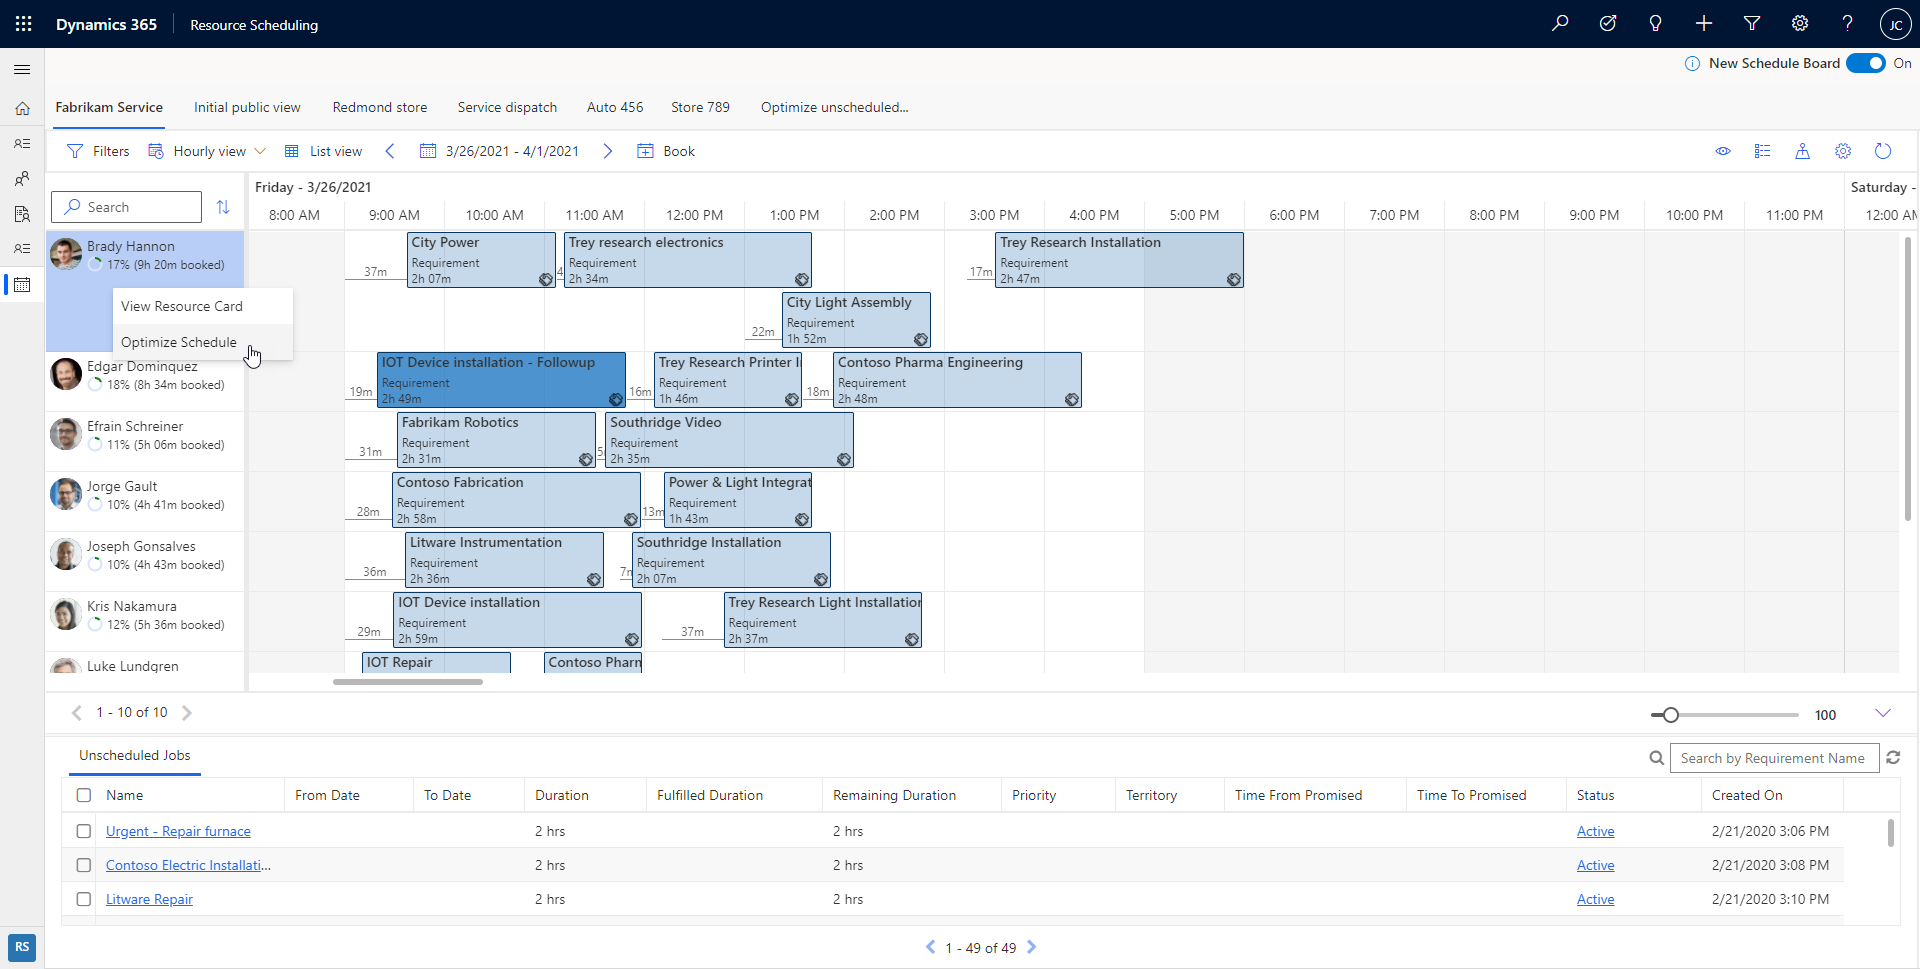Go to previous unscheduled jobs page
Screen dimensions: 1920x969
[930, 947]
